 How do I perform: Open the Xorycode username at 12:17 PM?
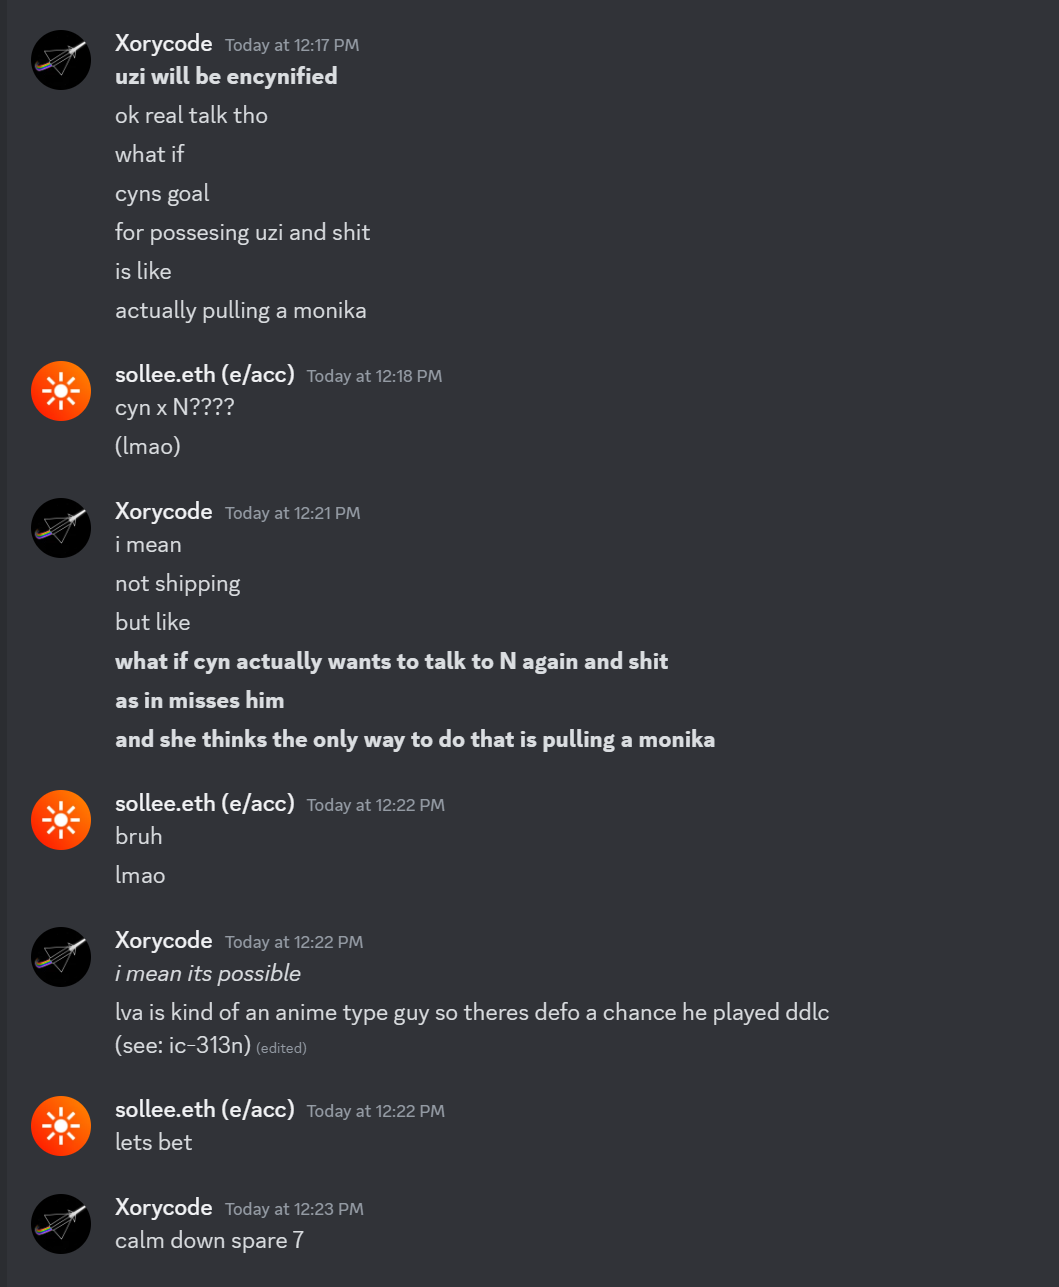pyautogui.click(x=164, y=44)
